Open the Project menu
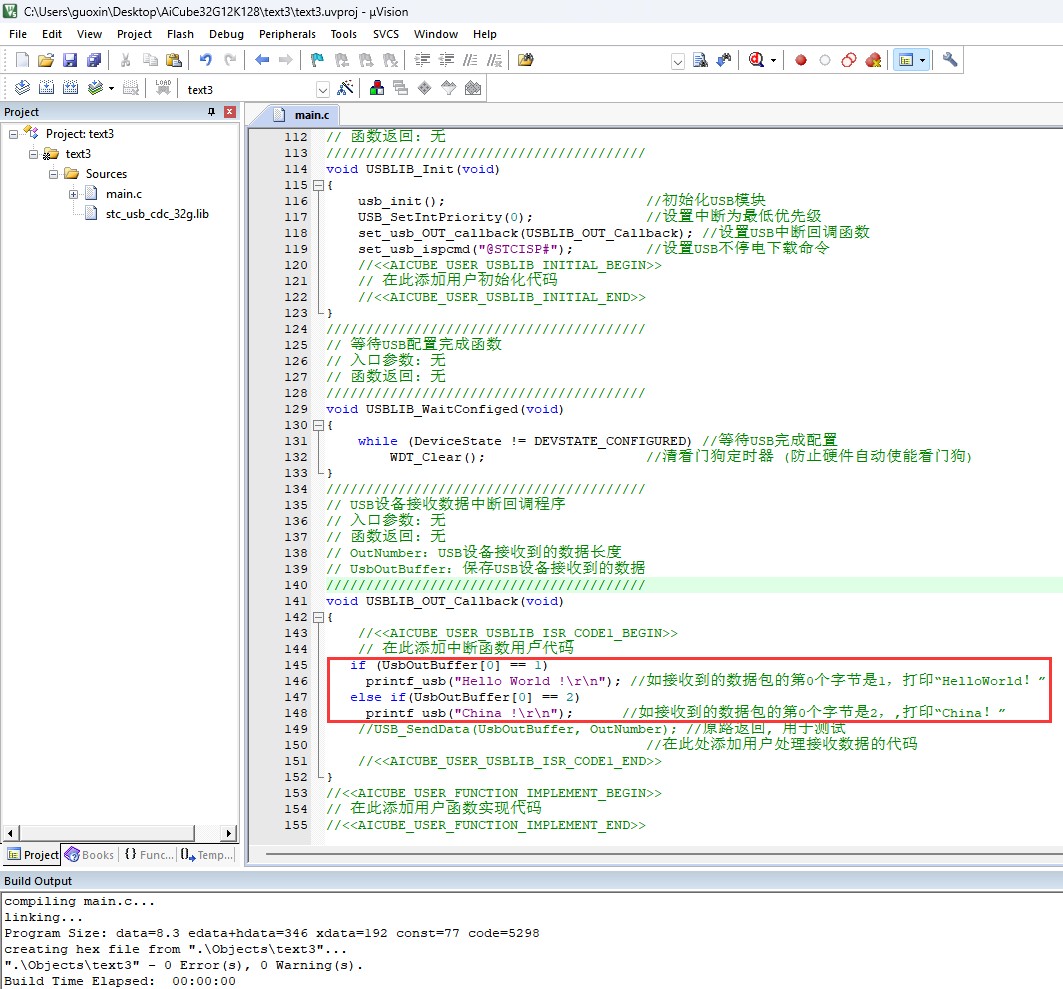 [x=134, y=34]
